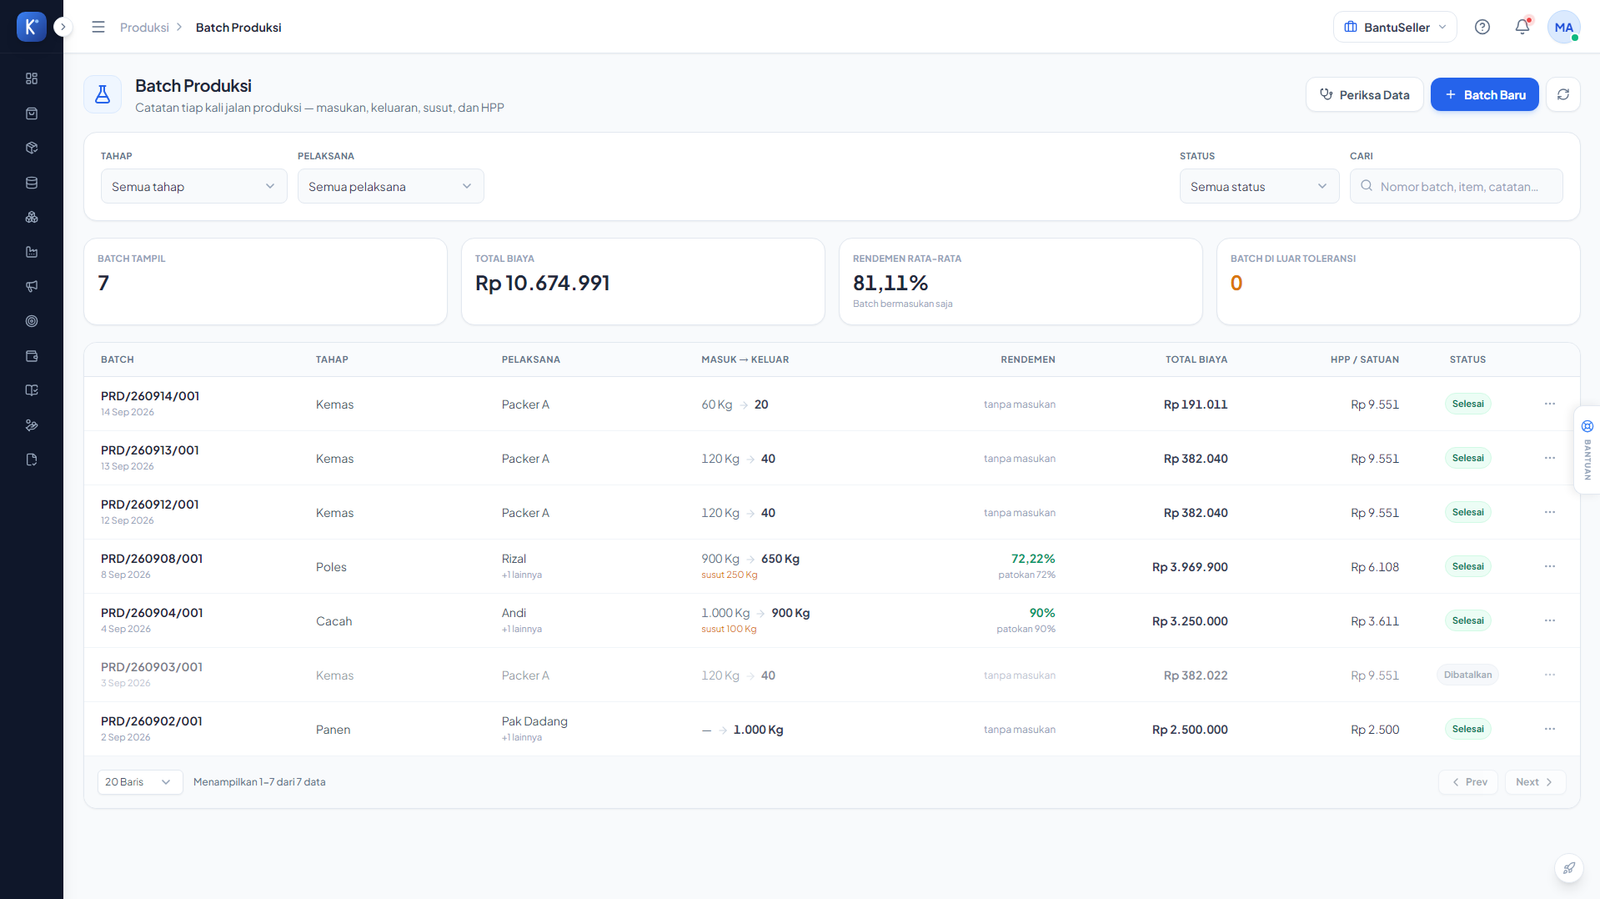Open the Semua tahap dropdown
The image size is (1600, 899).
(194, 186)
